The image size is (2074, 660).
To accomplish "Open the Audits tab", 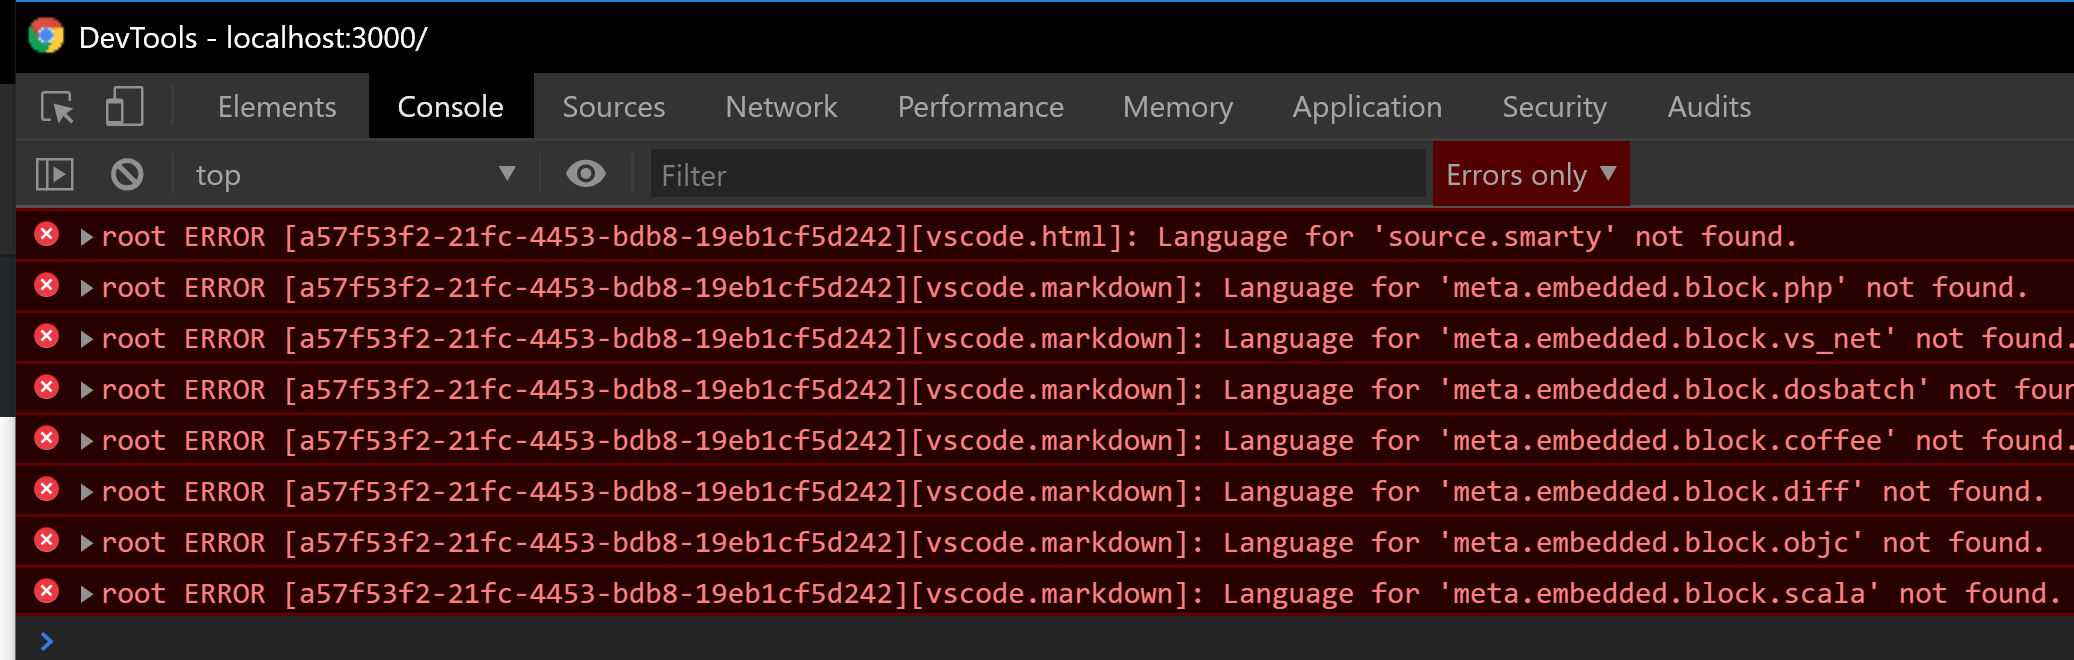I will coord(1709,107).
